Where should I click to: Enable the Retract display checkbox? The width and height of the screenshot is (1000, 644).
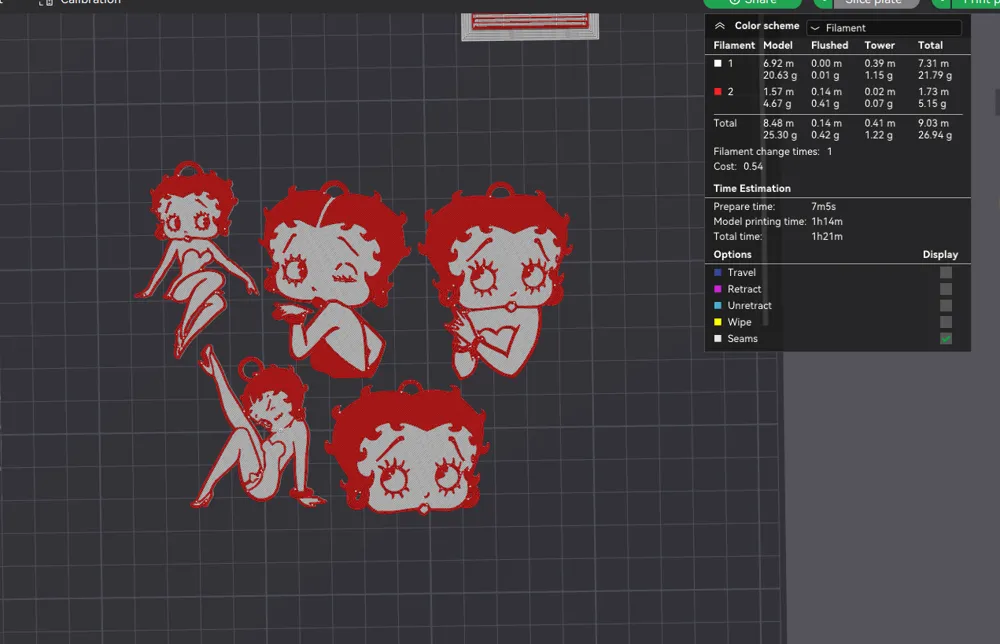coord(945,288)
